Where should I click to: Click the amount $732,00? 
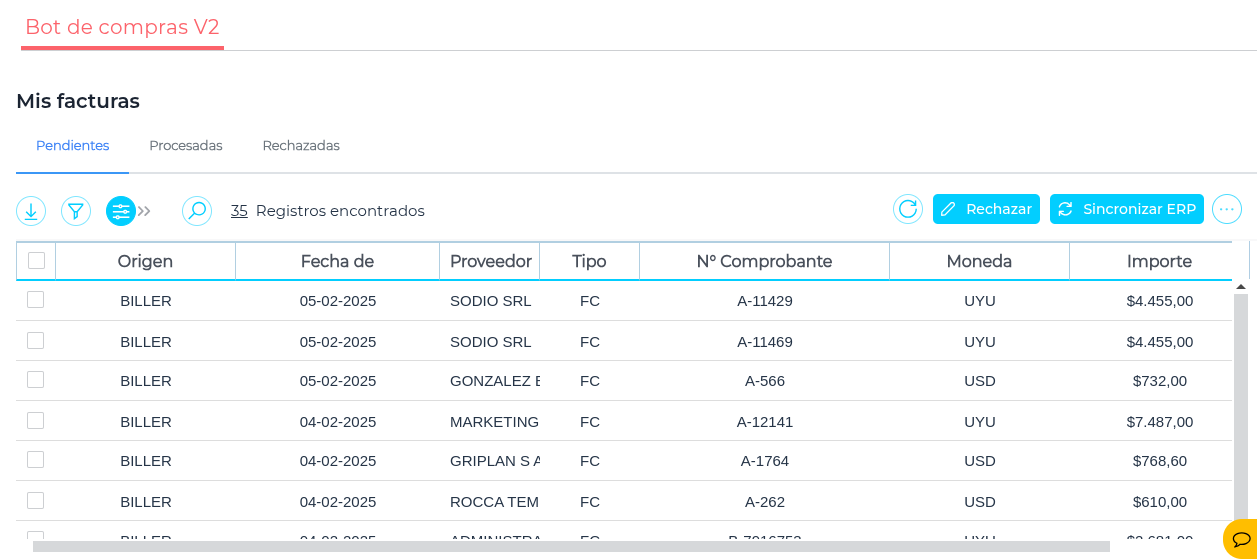tap(1160, 381)
